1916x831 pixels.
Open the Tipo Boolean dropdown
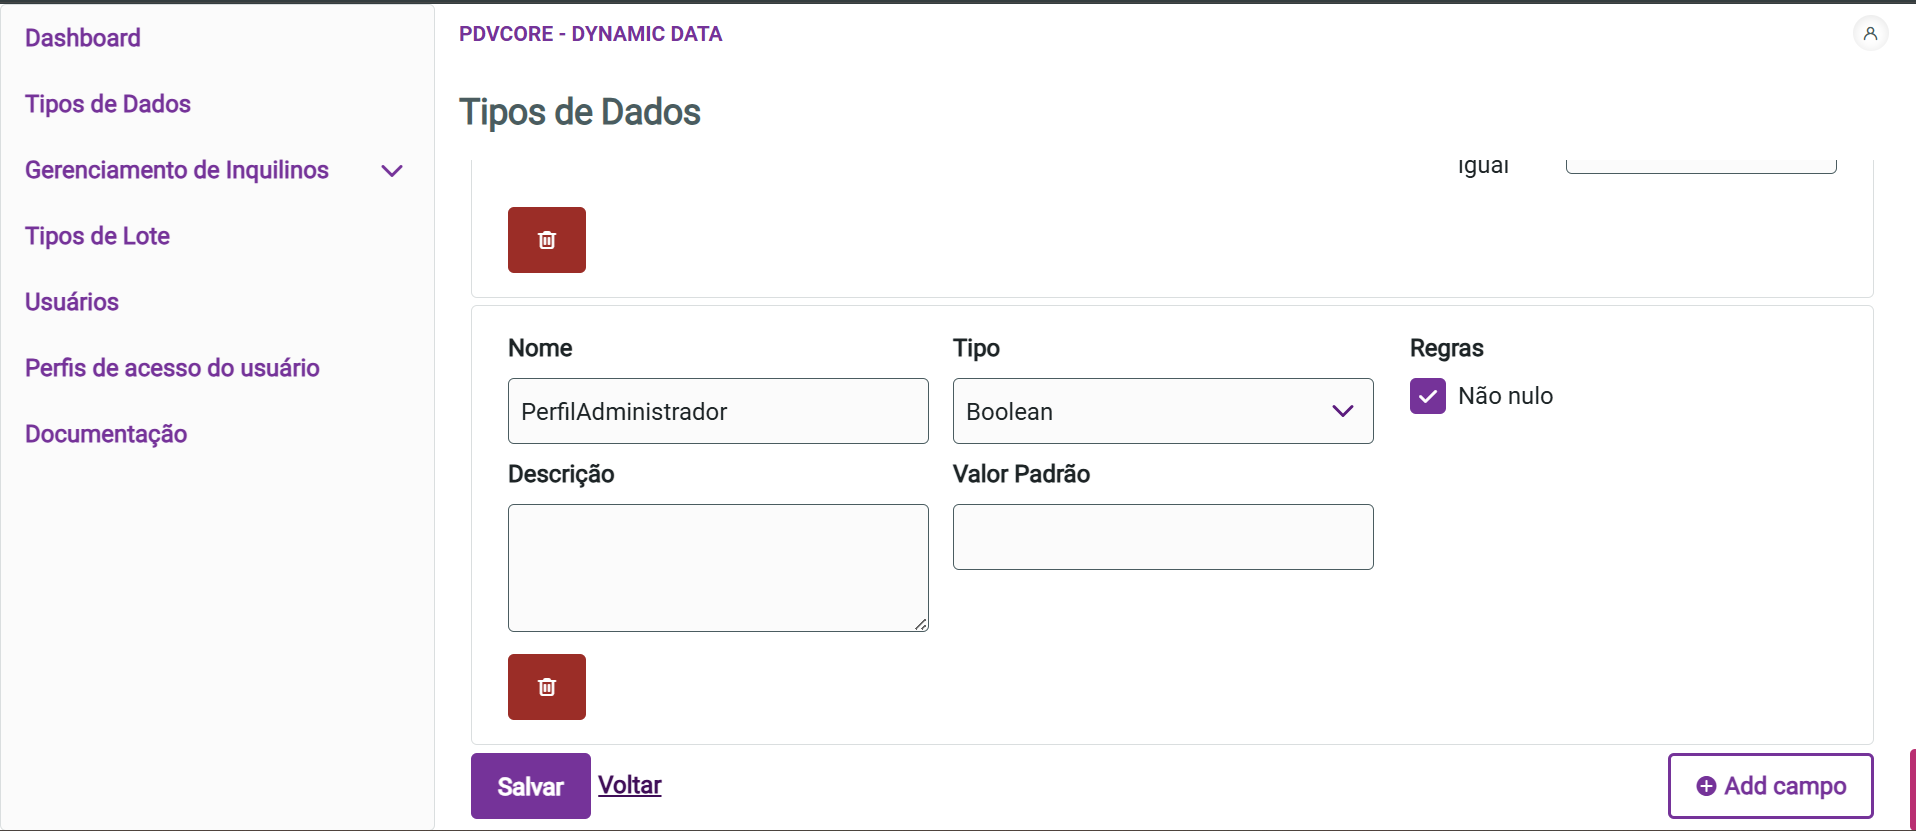coord(1162,411)
